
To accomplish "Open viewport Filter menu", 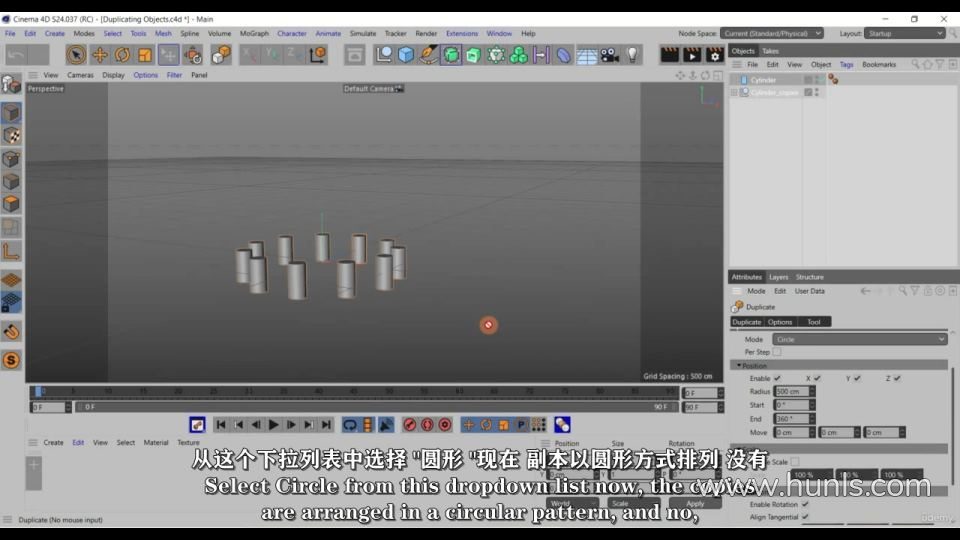I will coord(174,75).
